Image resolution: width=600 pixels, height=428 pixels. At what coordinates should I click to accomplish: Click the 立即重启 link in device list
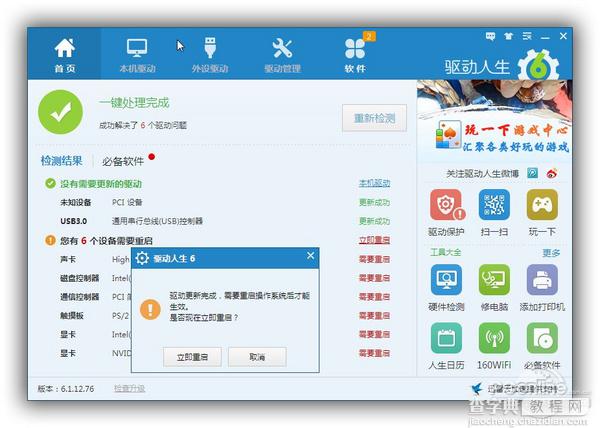[x=374, y=240]
